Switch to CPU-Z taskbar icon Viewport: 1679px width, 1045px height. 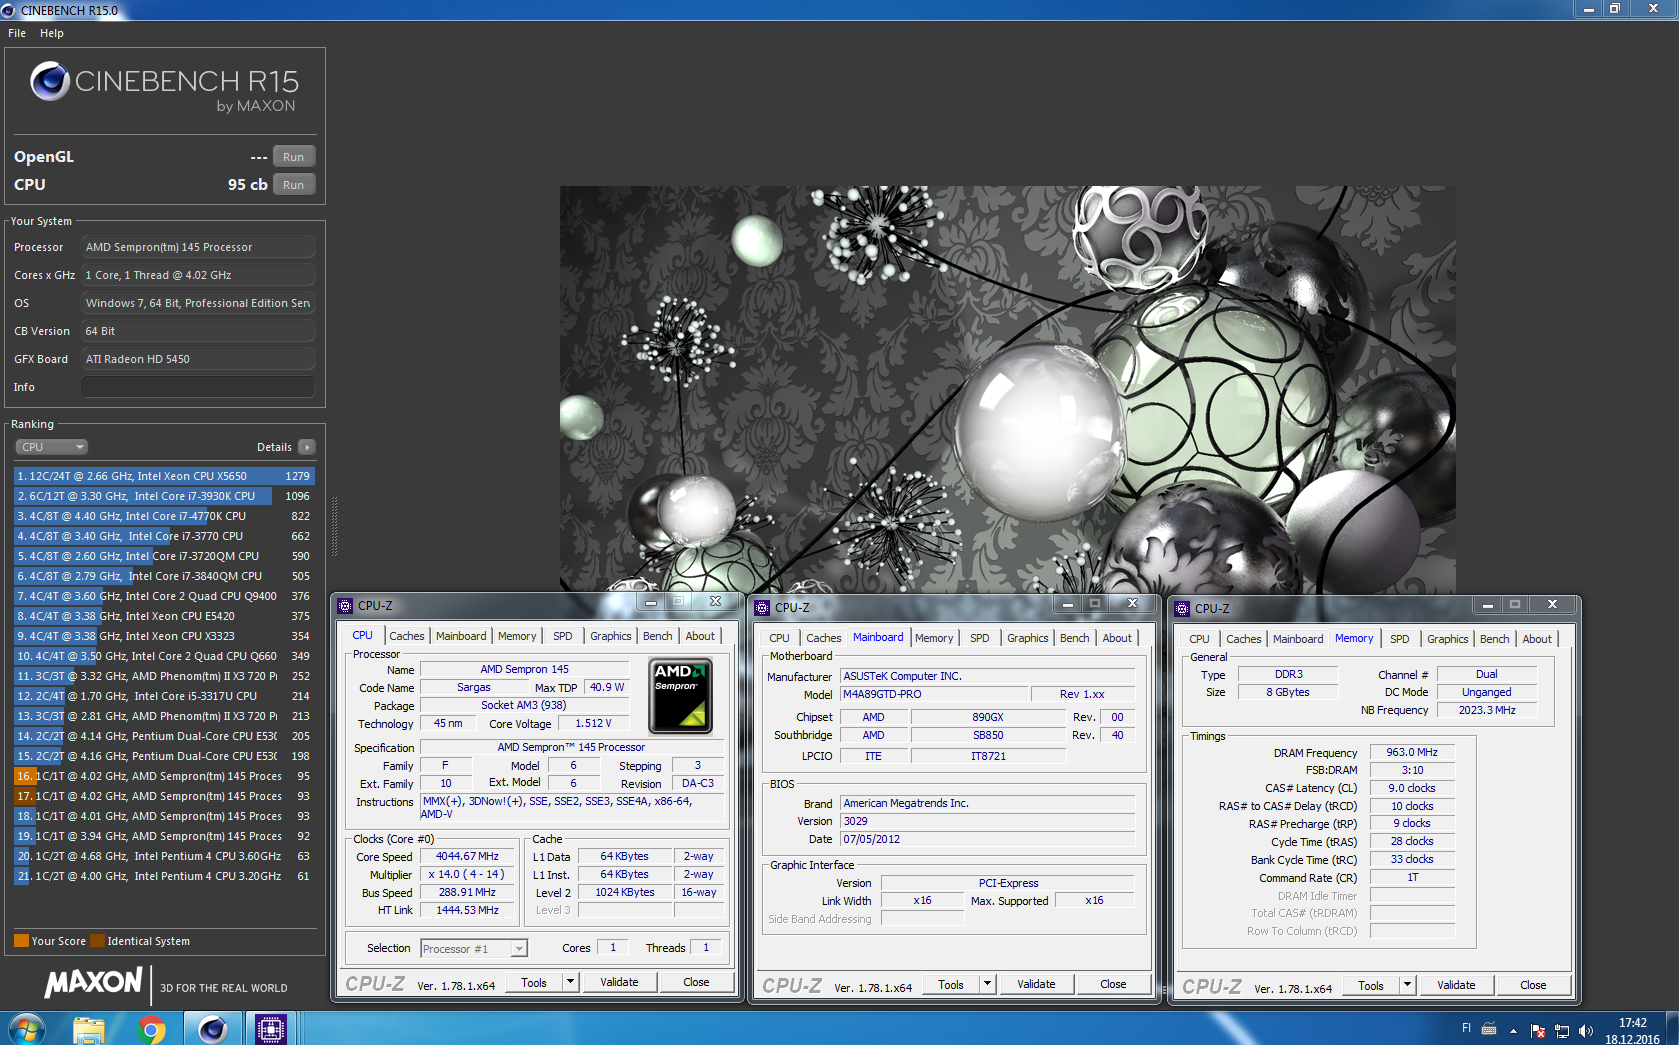(x=271, y=1028)
